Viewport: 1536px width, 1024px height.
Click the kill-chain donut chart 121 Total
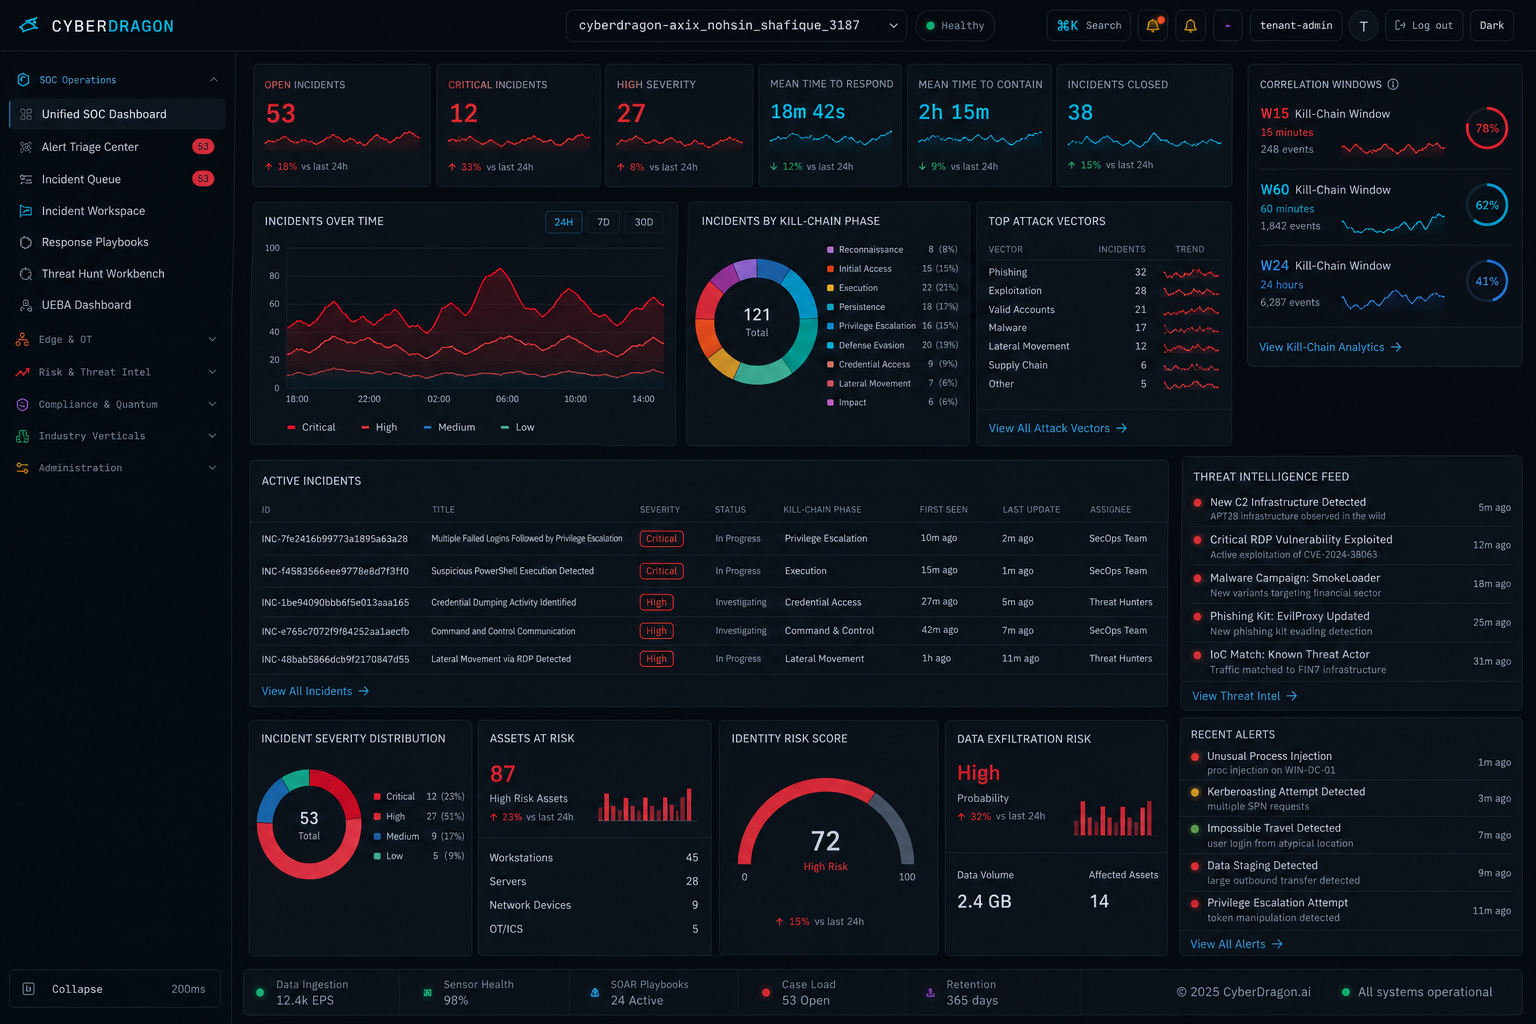point(757,322)
